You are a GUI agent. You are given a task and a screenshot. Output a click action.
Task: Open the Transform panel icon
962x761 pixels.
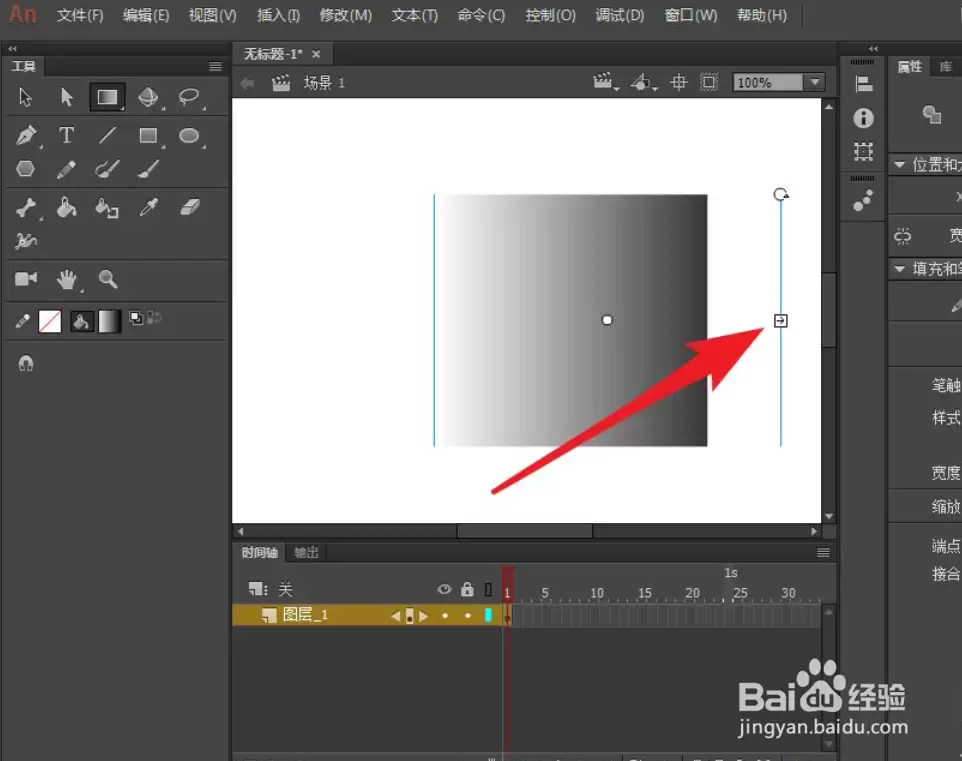(863, 151)
